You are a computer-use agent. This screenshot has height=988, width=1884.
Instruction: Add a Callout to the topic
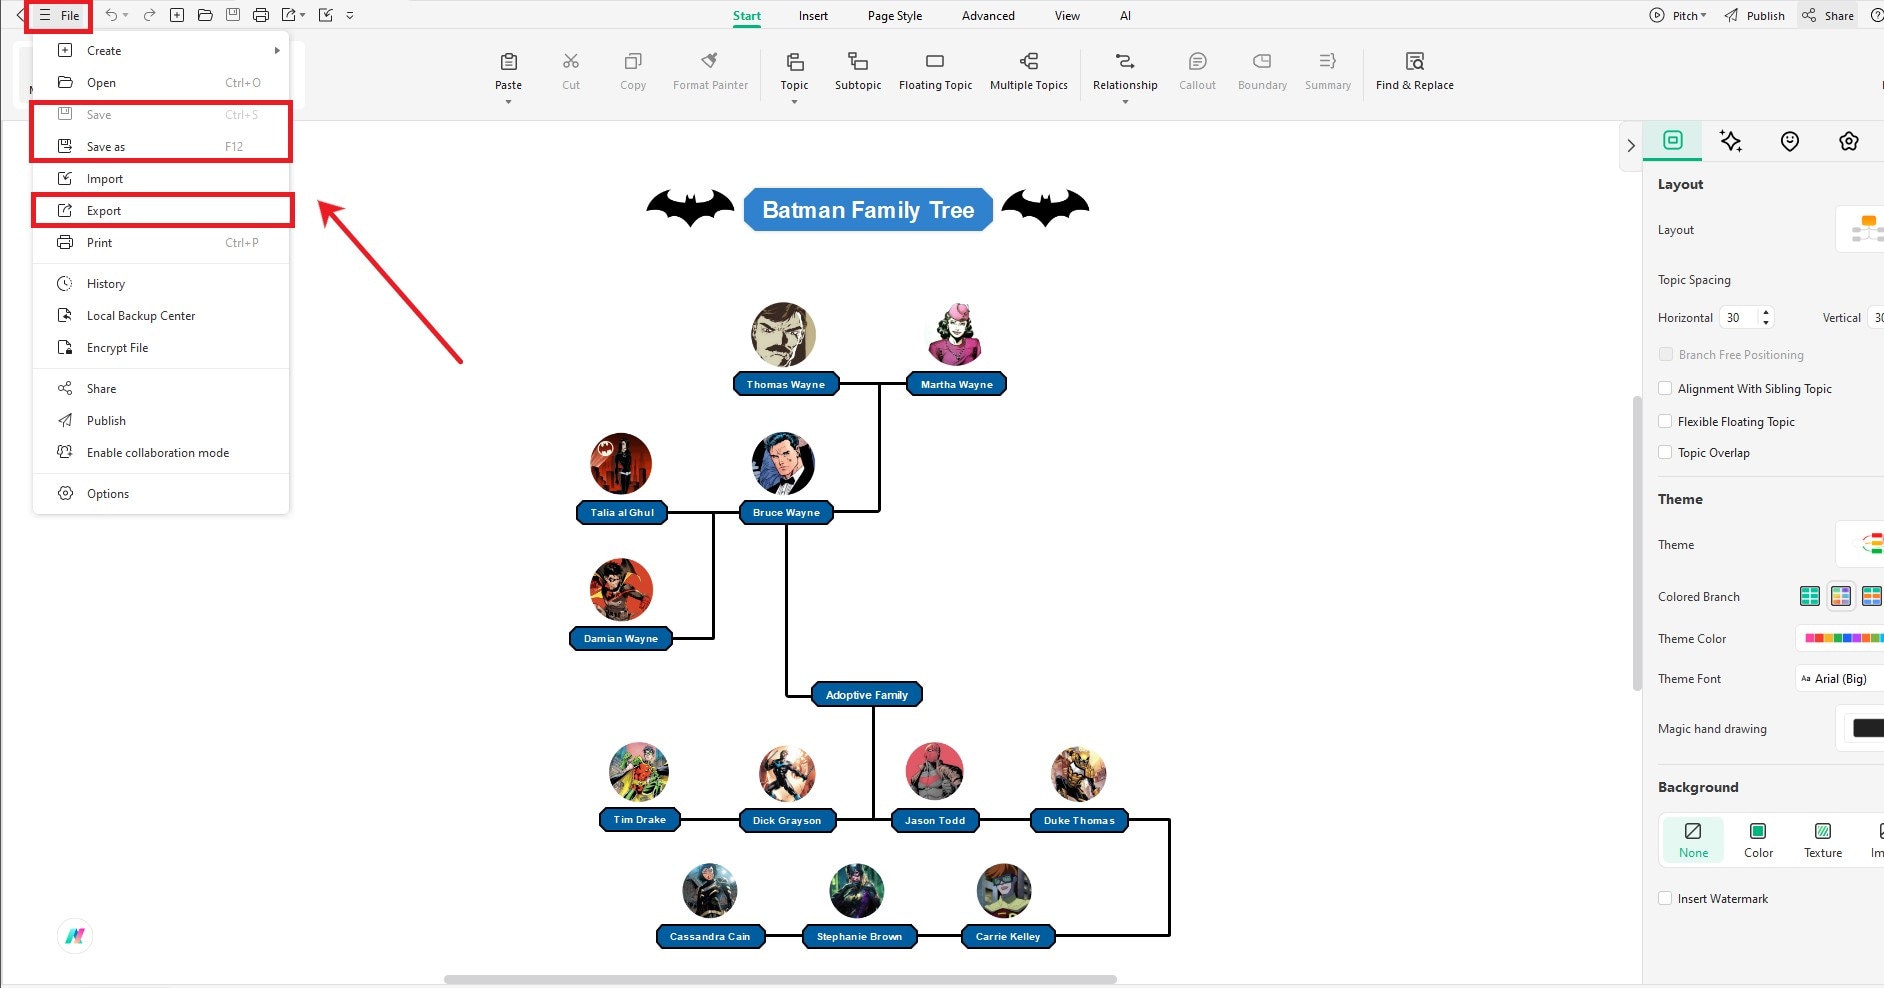(x=1197, y=71)
